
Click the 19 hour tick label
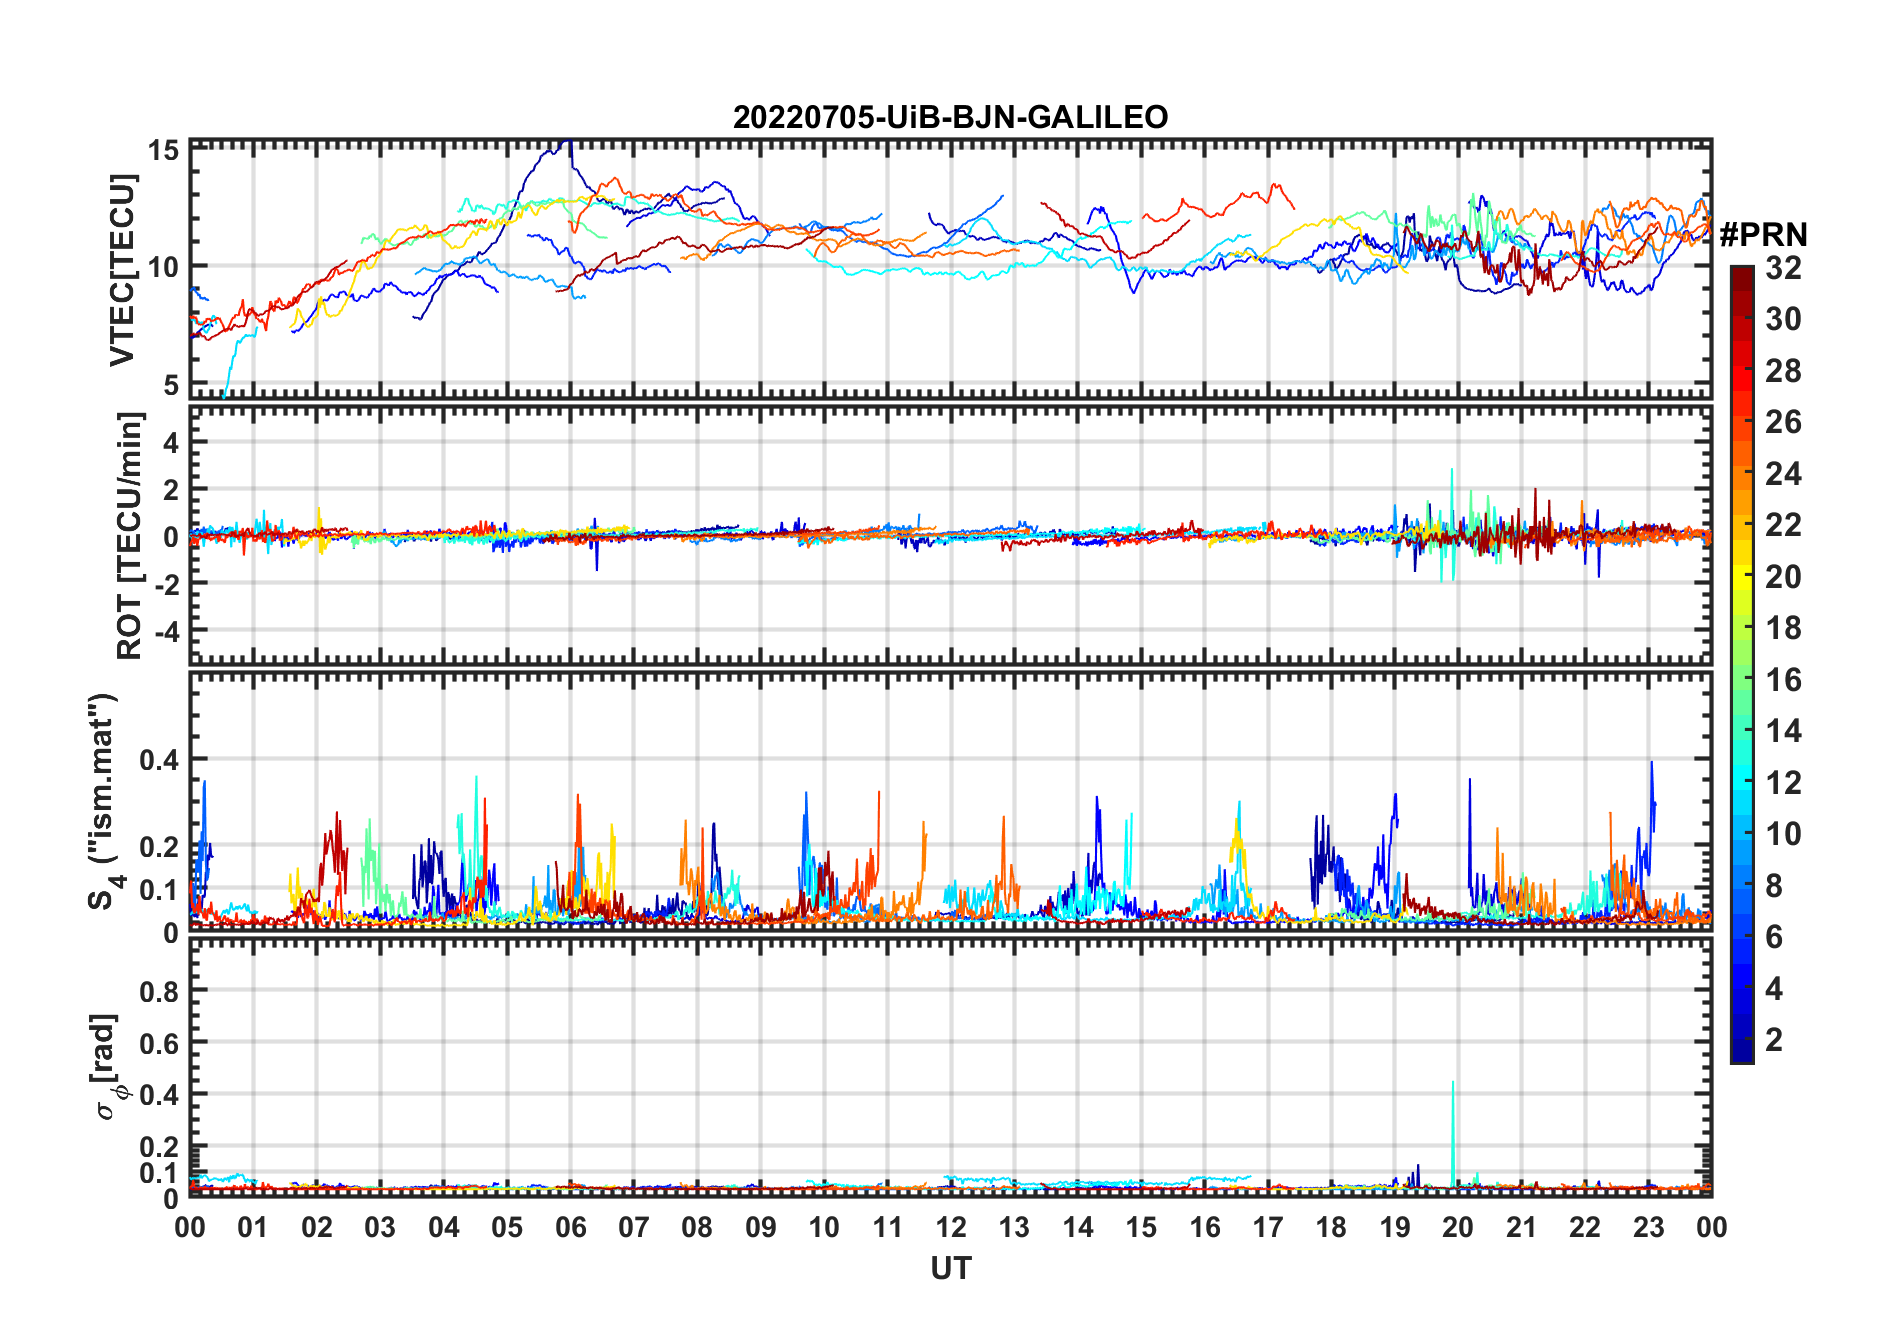1395,1228
